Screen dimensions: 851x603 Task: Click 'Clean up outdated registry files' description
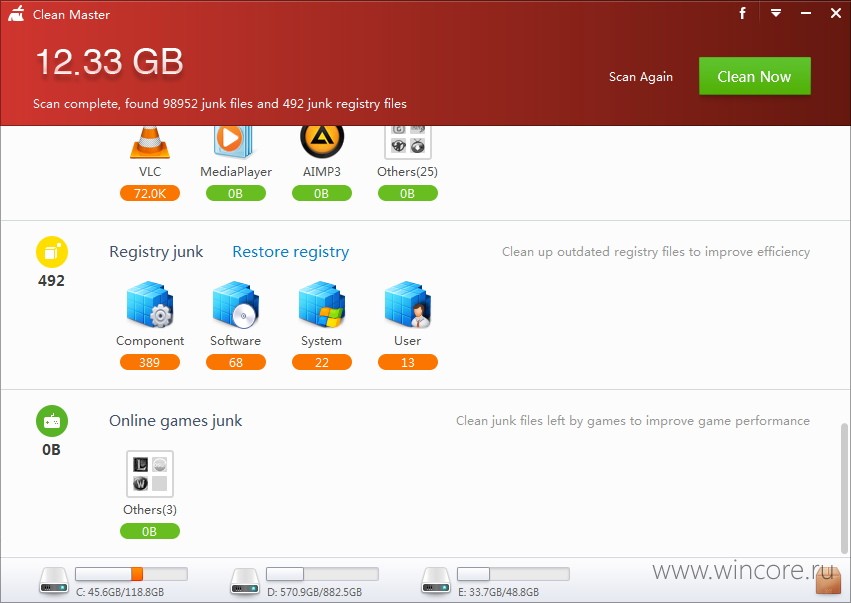[x=656, y=252]
